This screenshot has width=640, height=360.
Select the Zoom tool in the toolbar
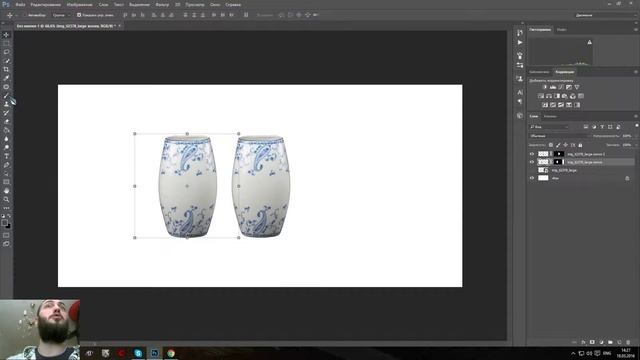tap(6, 200)
